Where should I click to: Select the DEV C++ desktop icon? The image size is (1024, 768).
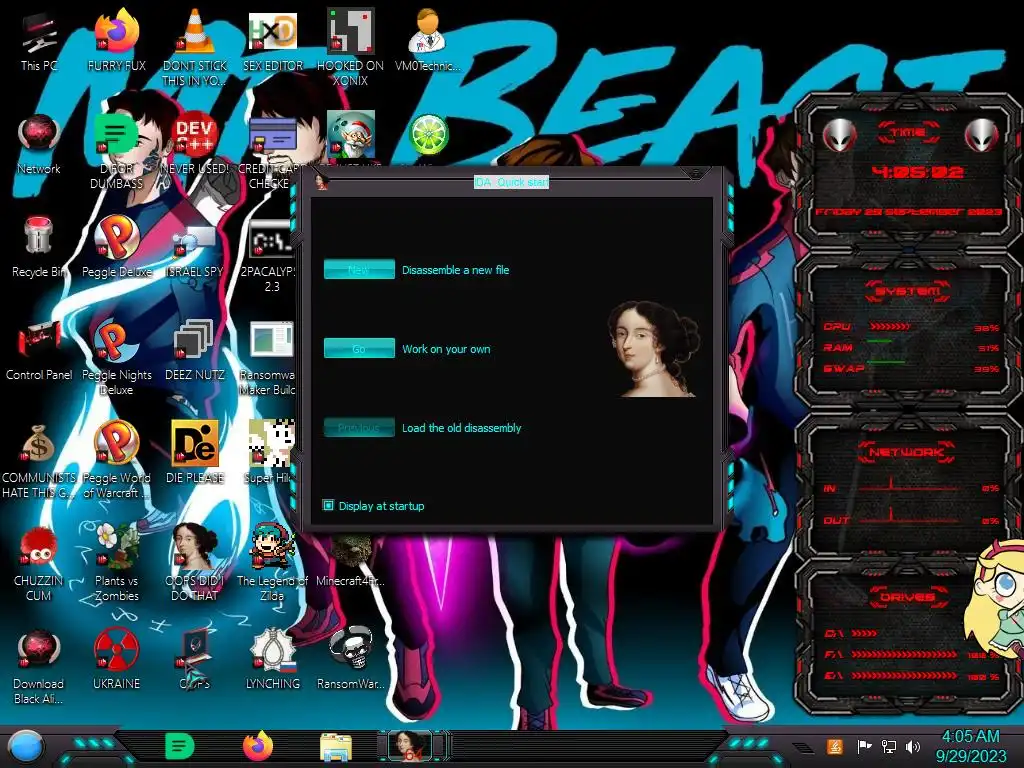tap(195, 144)
